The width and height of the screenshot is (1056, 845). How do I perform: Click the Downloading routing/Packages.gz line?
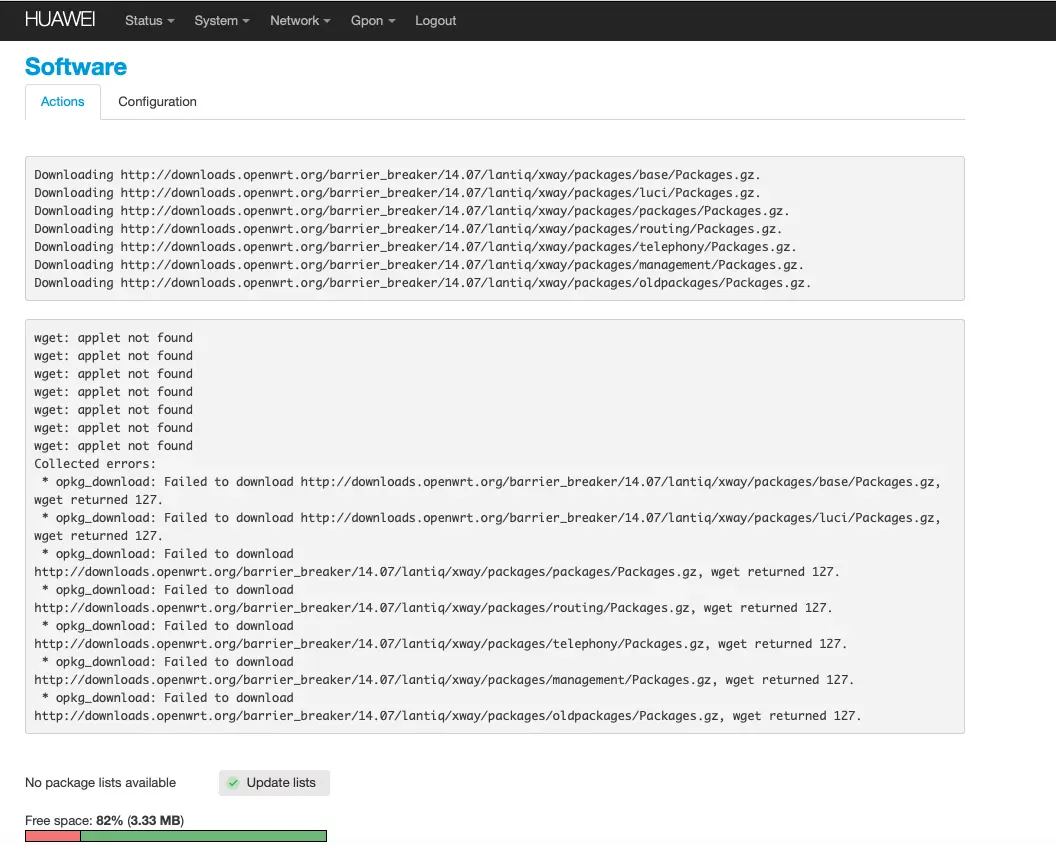tap(408, 229)
